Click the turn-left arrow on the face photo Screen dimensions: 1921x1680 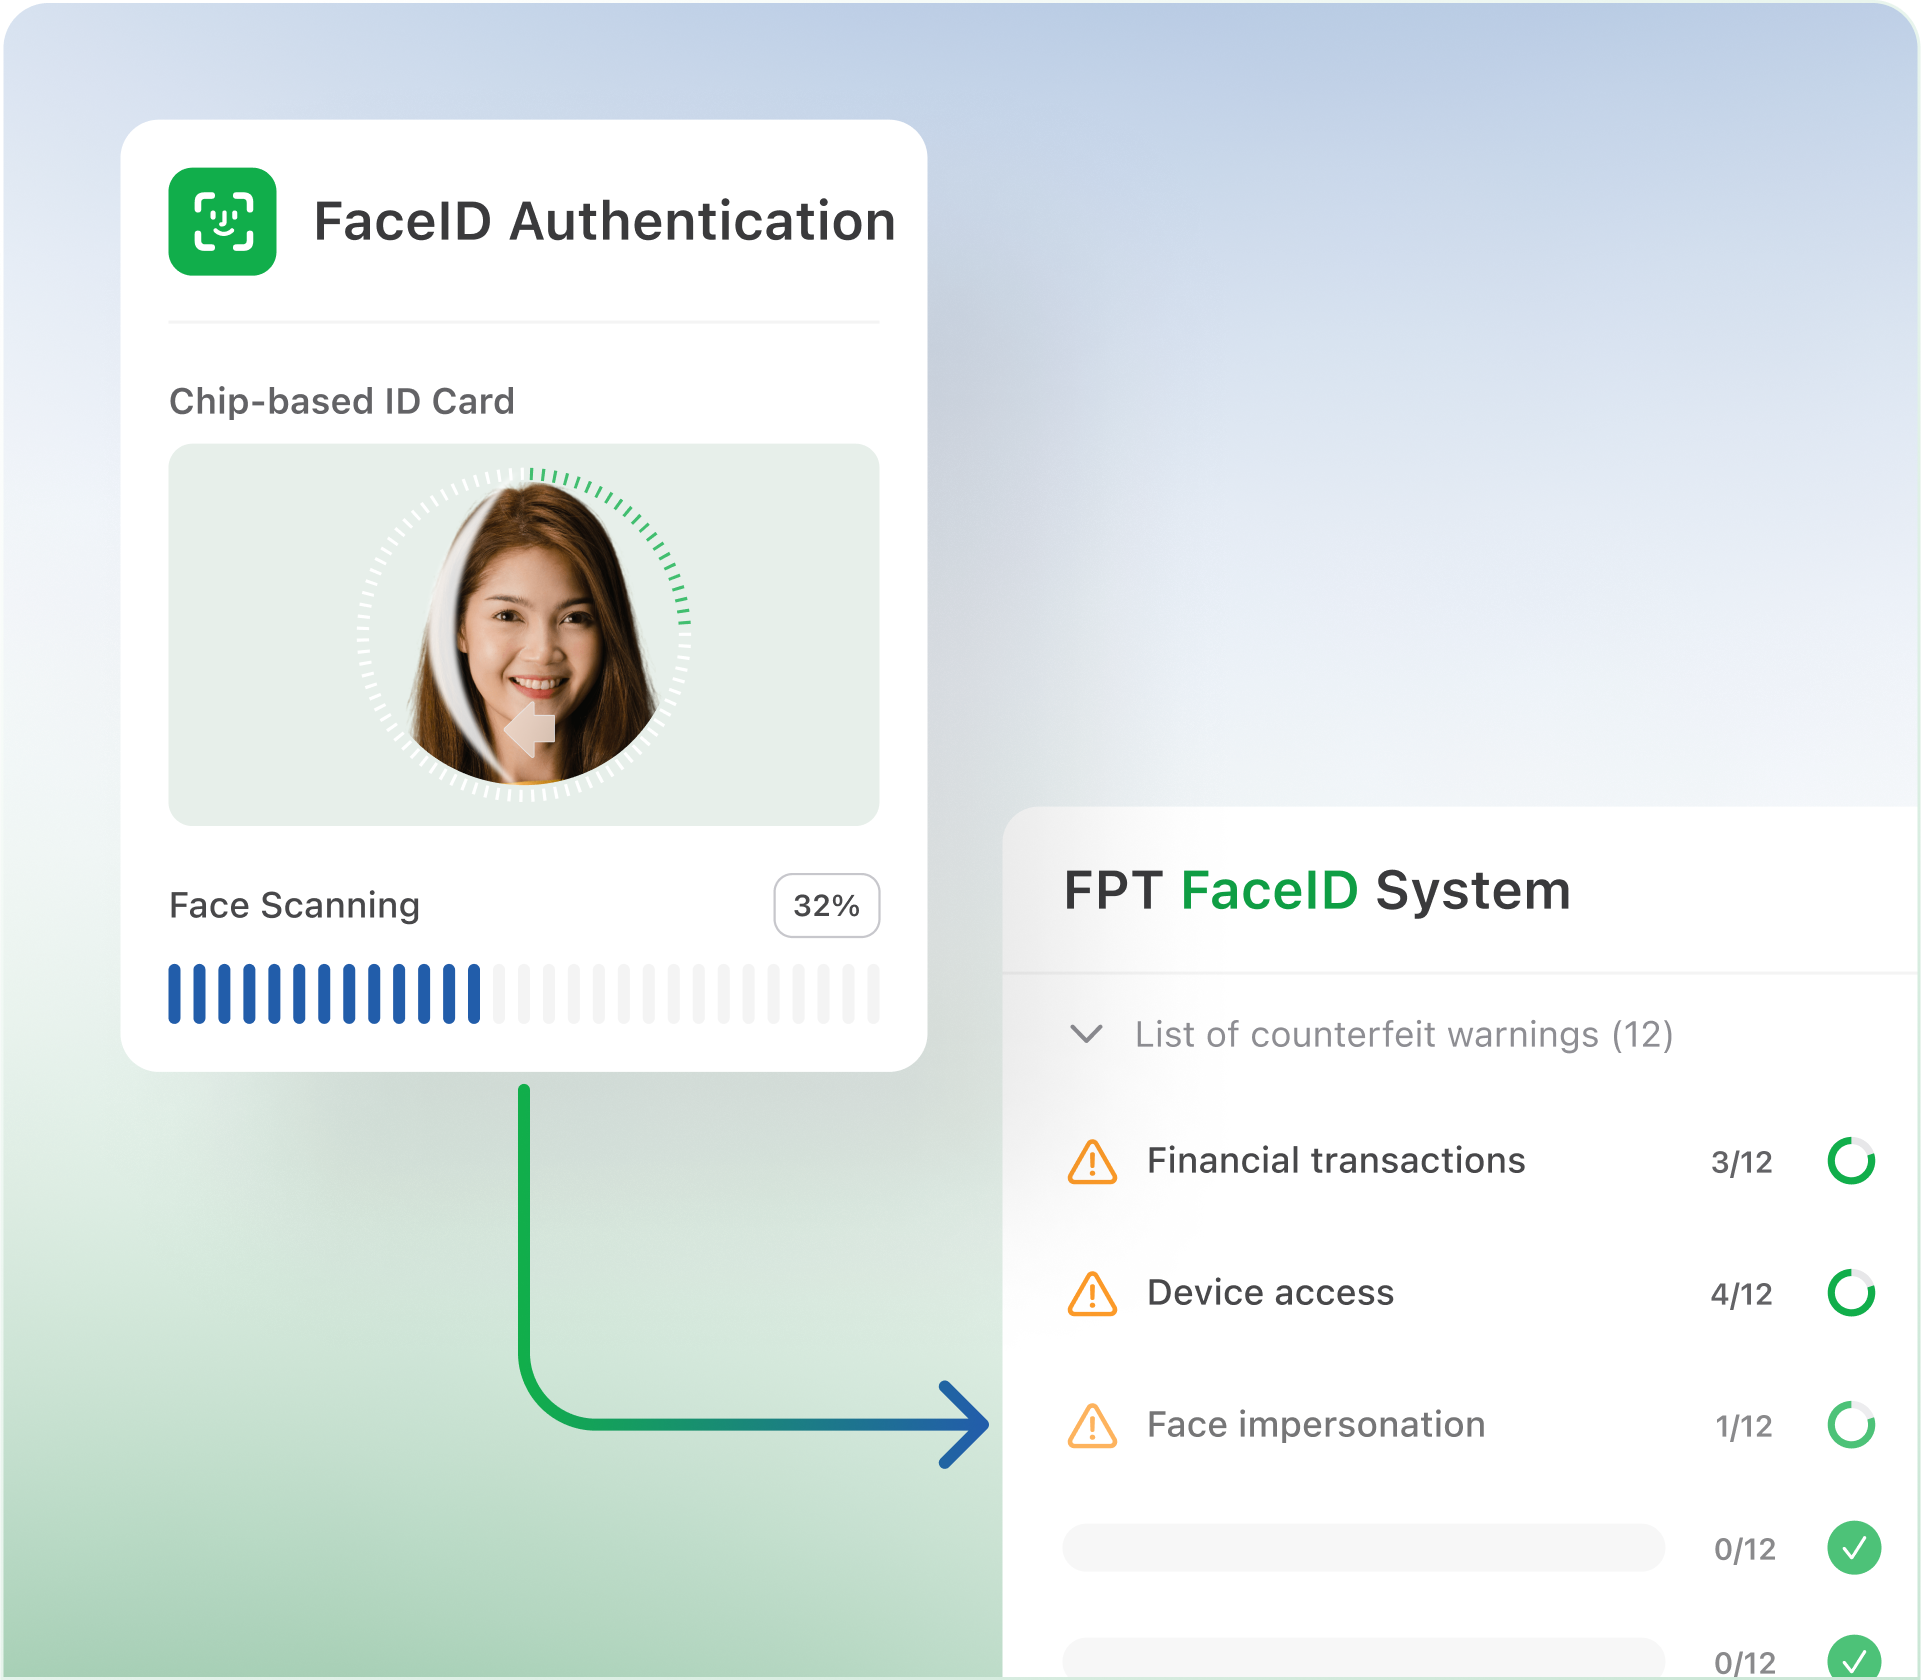pyautogui.click(x=530, y=728)
